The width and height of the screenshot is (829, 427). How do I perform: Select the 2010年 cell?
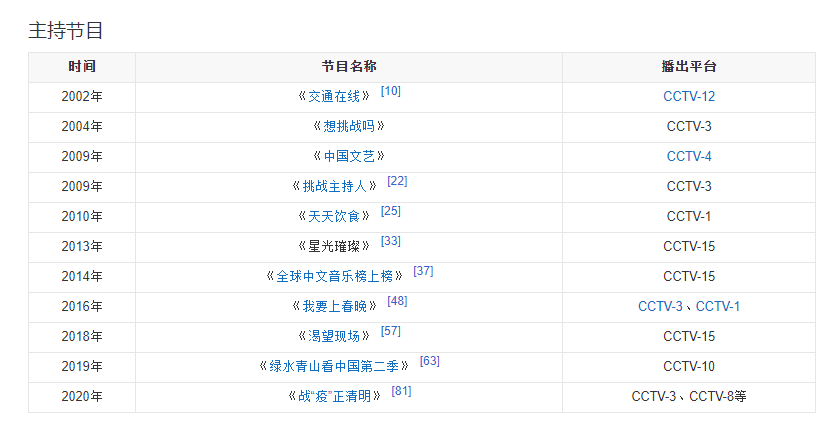pyautogui.click(x=82, y=217)
